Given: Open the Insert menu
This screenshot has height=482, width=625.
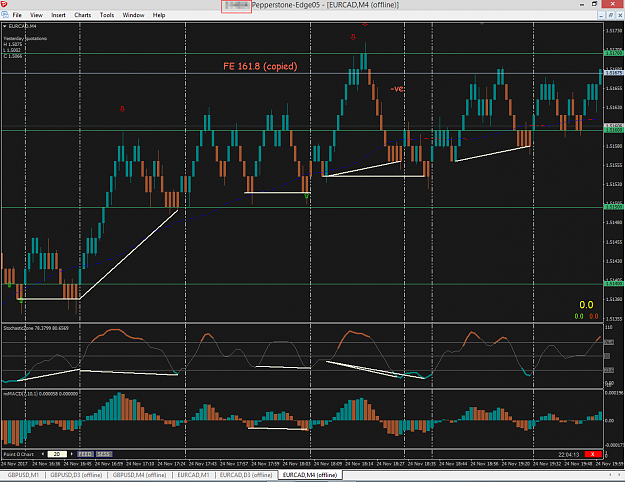Looking at the screenshot, I should click(x=58, y=15).
